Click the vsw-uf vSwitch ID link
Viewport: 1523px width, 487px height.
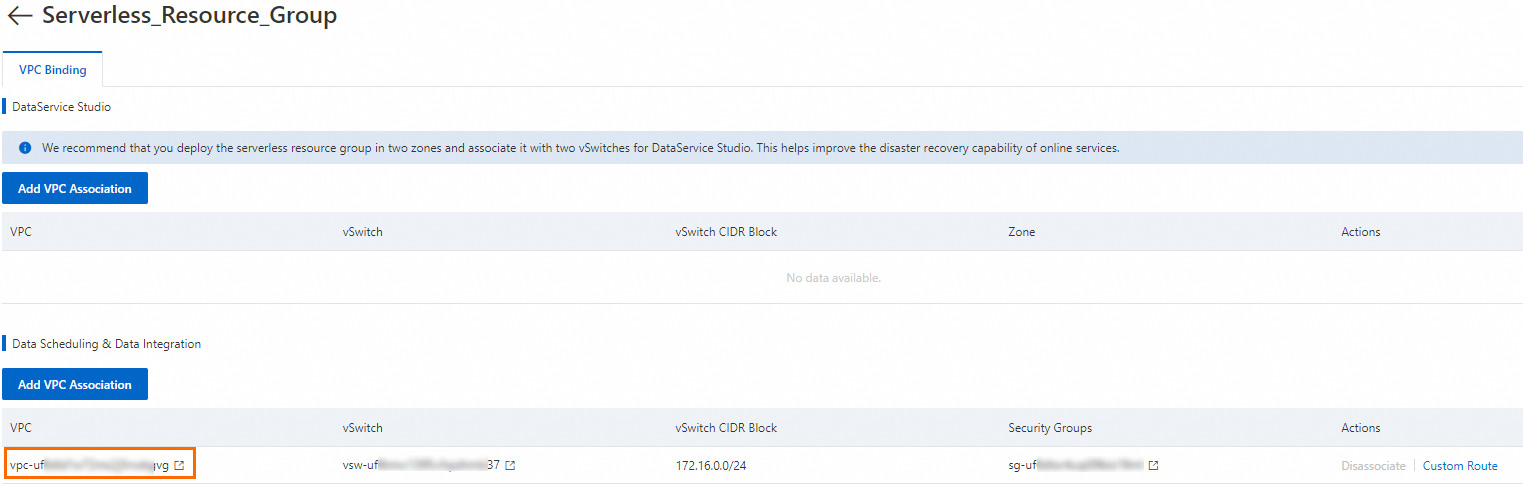coord(420,466)
